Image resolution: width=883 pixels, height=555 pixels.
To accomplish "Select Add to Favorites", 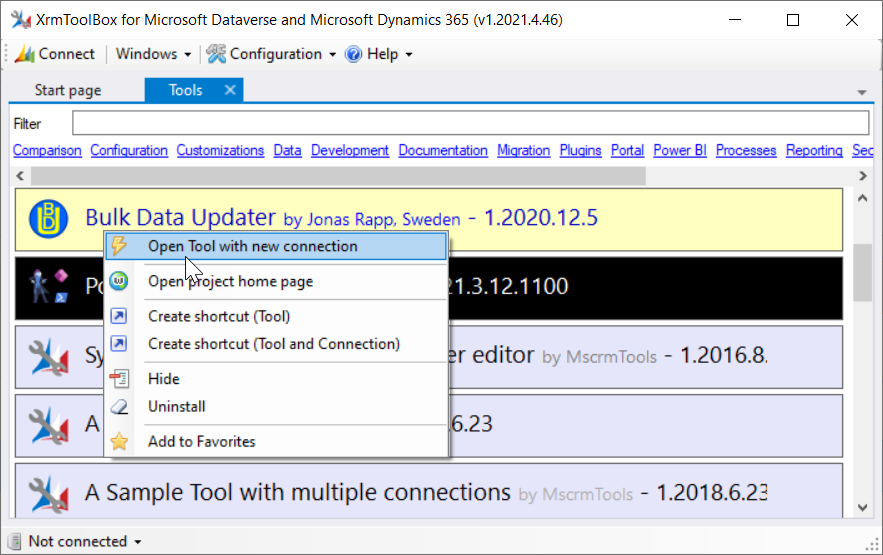I will (x=277, y=441).
